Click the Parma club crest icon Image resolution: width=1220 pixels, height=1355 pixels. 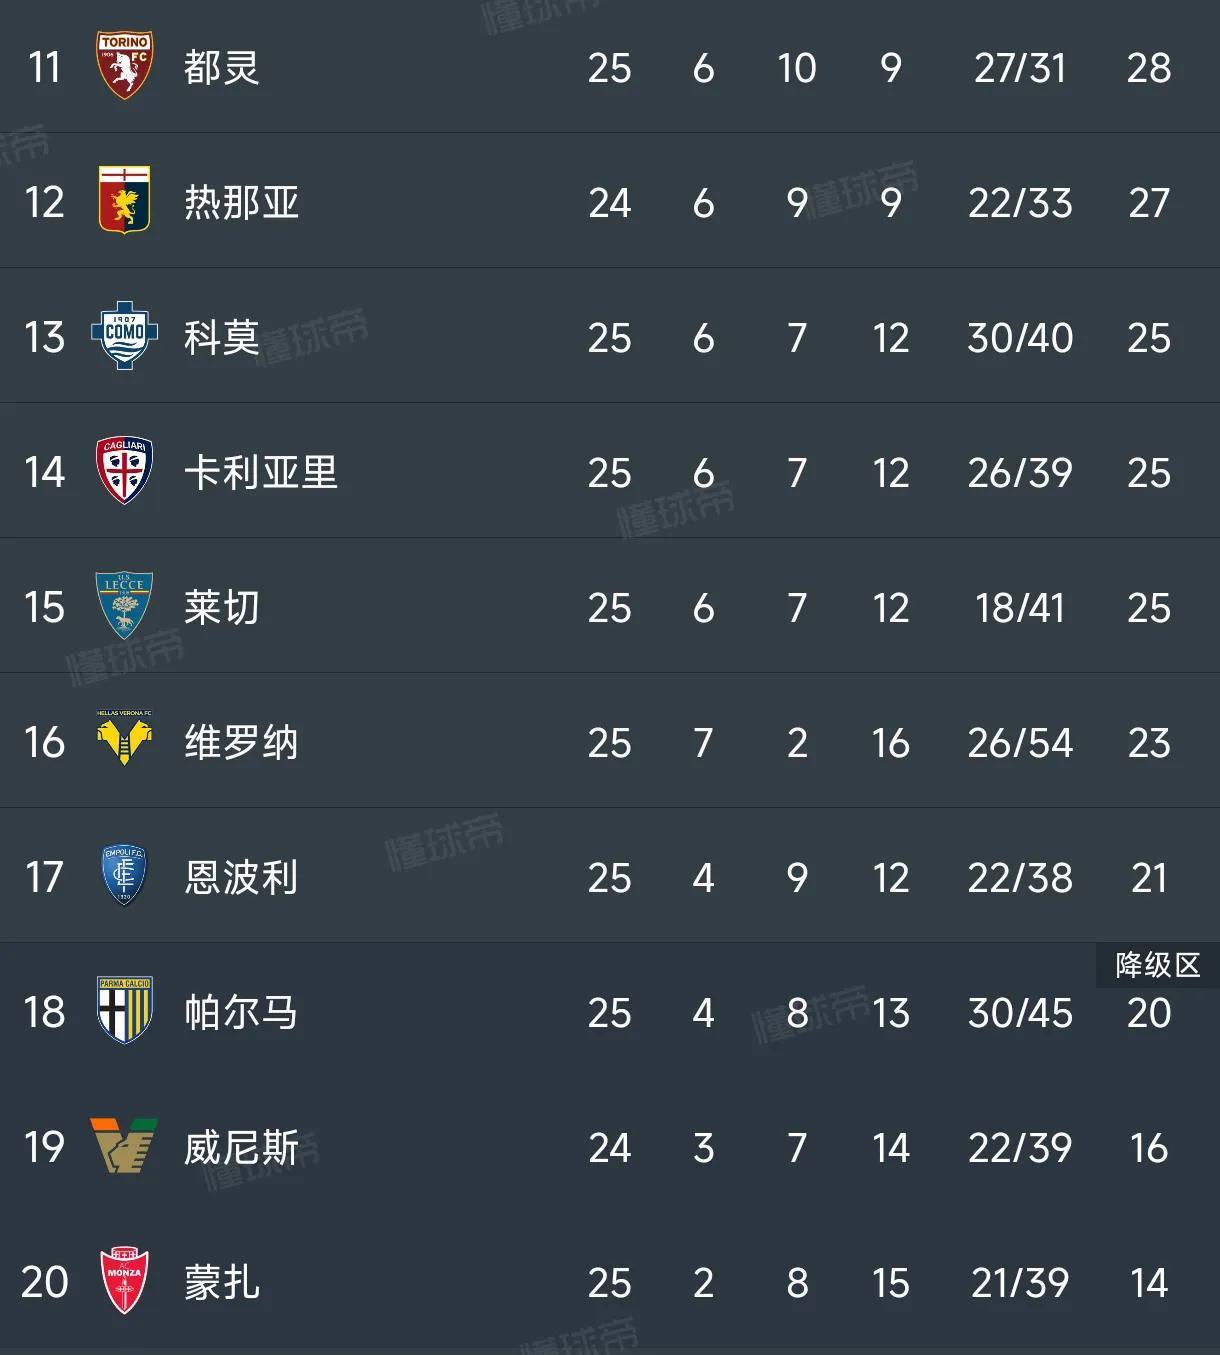pyautogui.click(x=123, y=1012)
